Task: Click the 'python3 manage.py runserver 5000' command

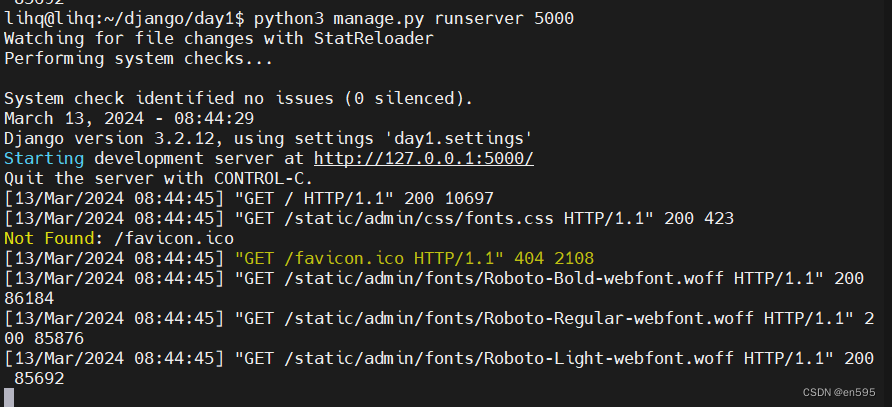Action: coord(414,19)
